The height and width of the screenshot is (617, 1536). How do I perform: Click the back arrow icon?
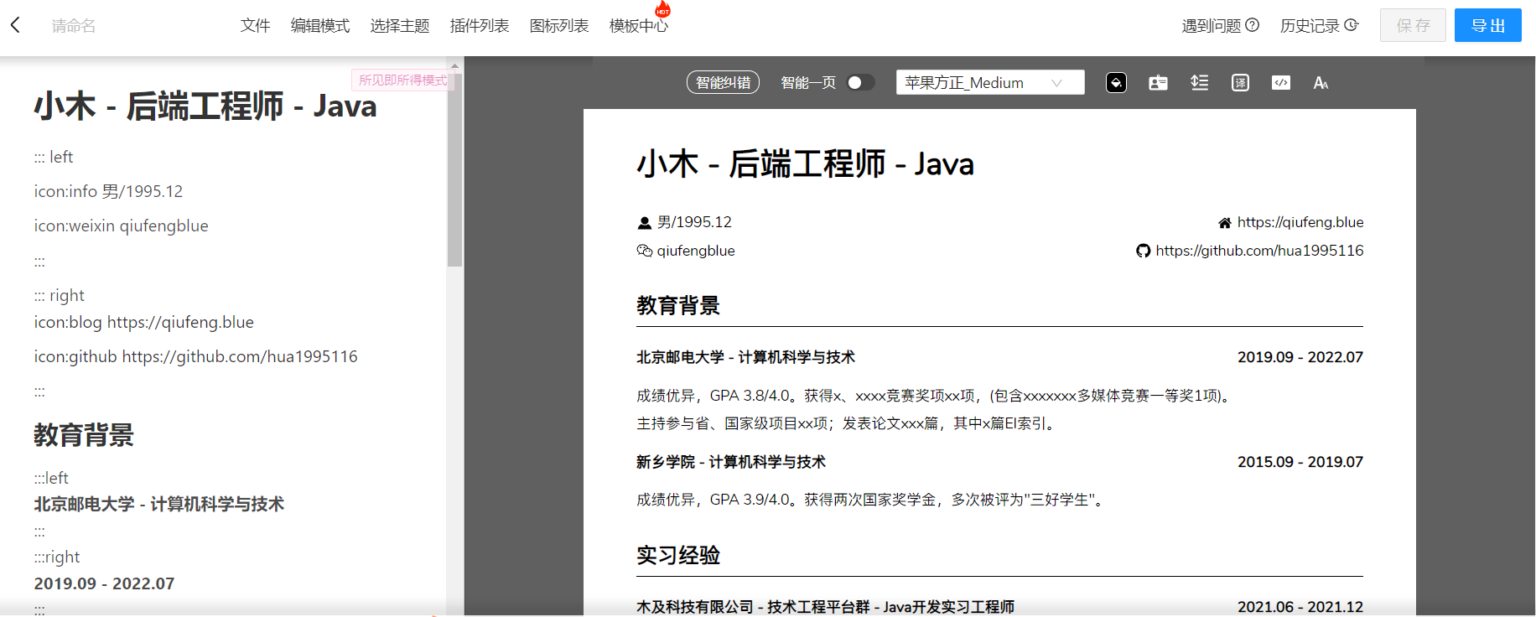(15, 25)
